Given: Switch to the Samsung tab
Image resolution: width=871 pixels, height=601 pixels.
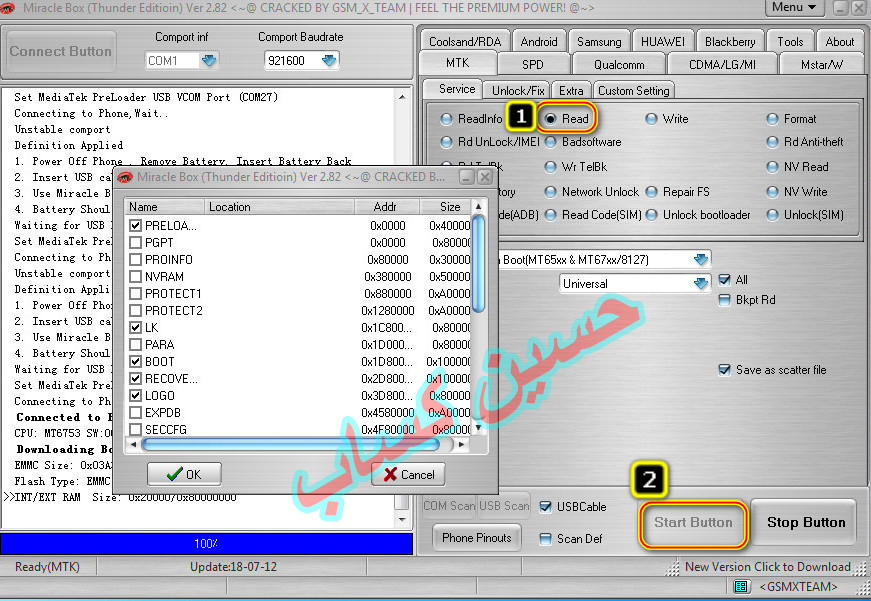Looking at the screenshot, I should [599, 42].
